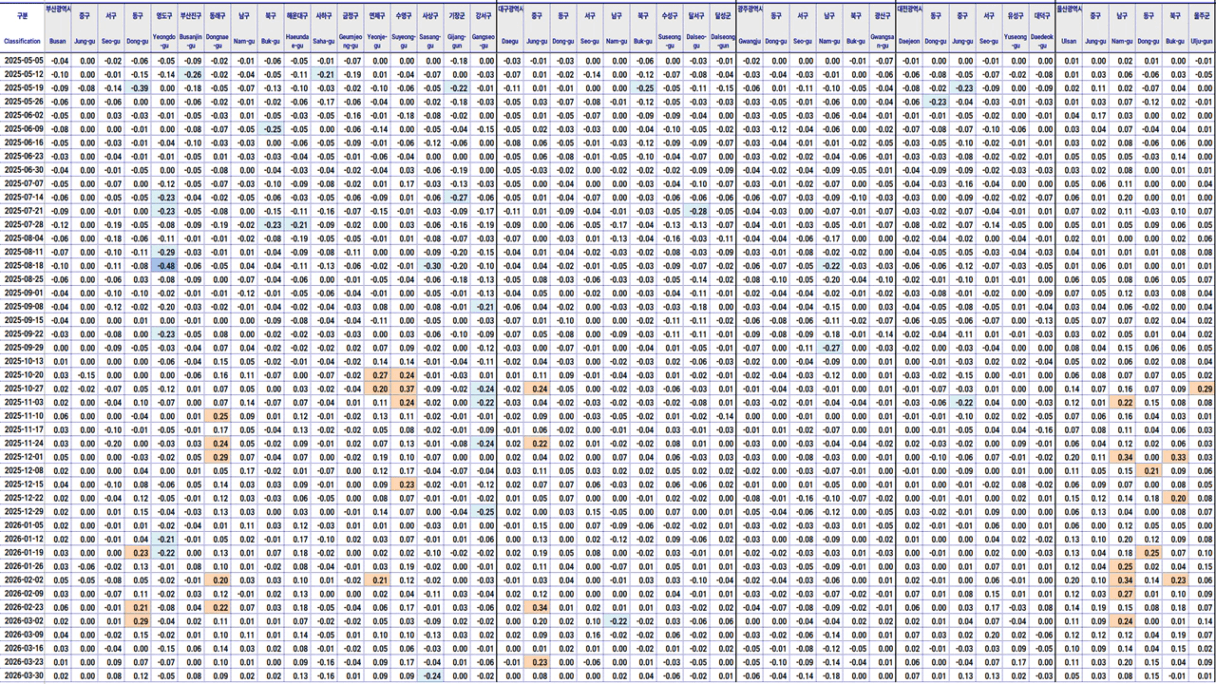
Task: Select the 구분 header cell
Action: [22, 17]
